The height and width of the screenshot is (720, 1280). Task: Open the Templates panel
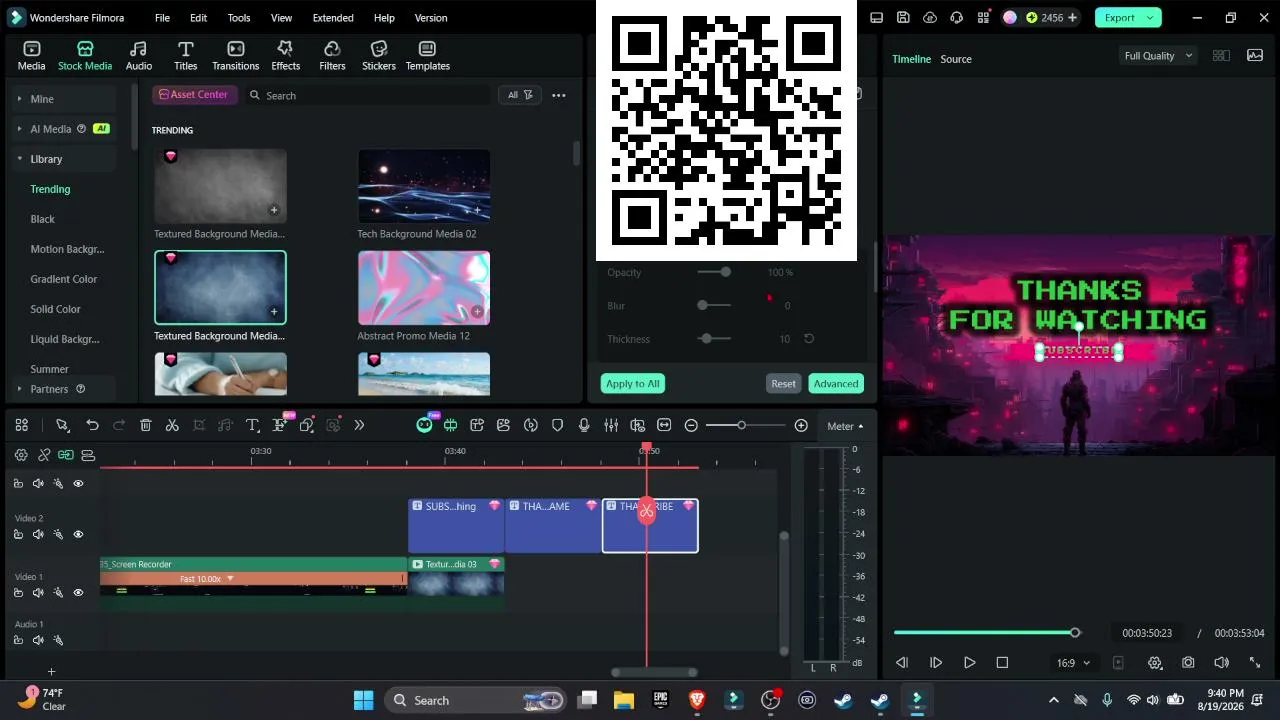(427, 56)
